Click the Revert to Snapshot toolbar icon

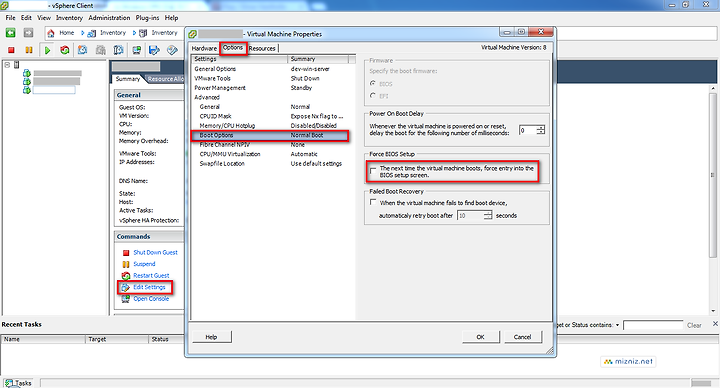coord(101,50)
